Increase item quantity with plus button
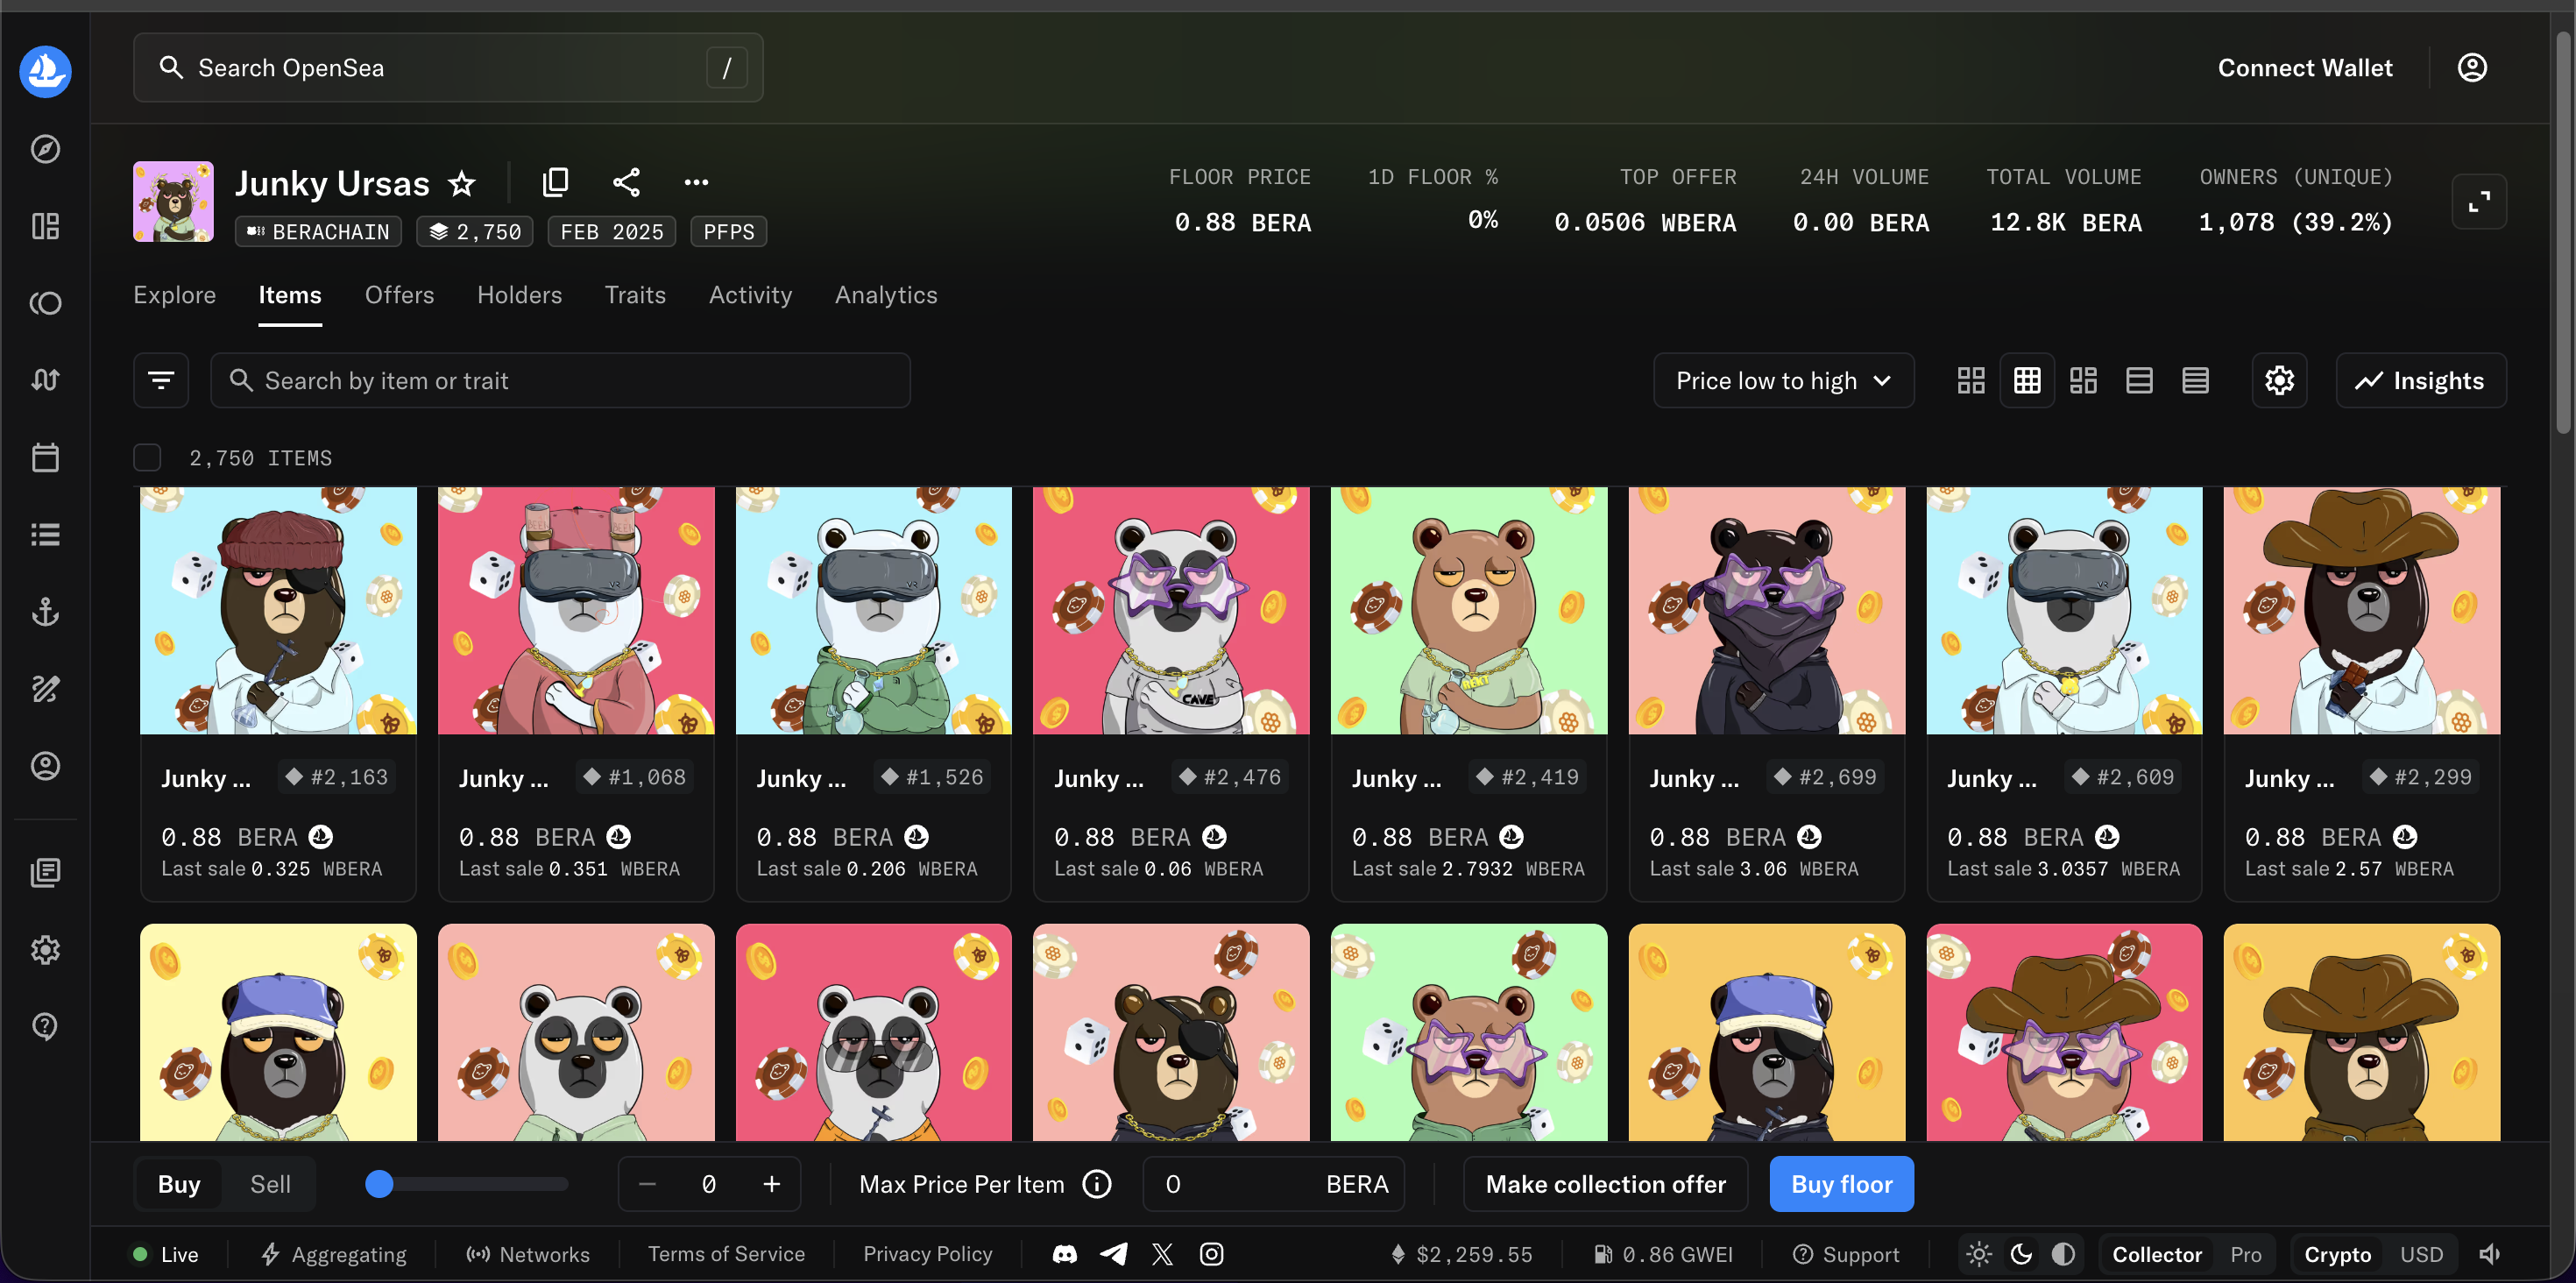 click(772, 1184)
